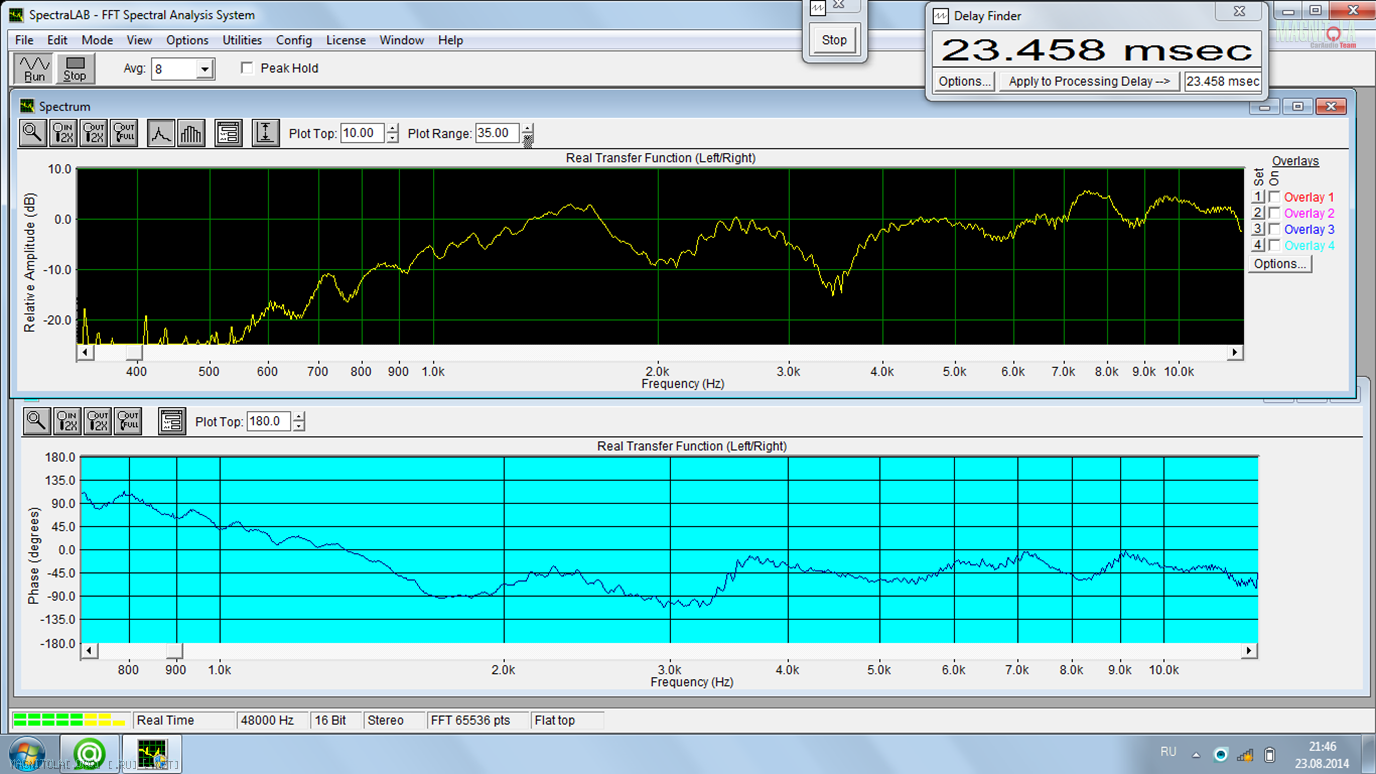Open the Windows Start menu
Screen dimensions: 1376x774
pyautogui.click(x=27, y=752)
